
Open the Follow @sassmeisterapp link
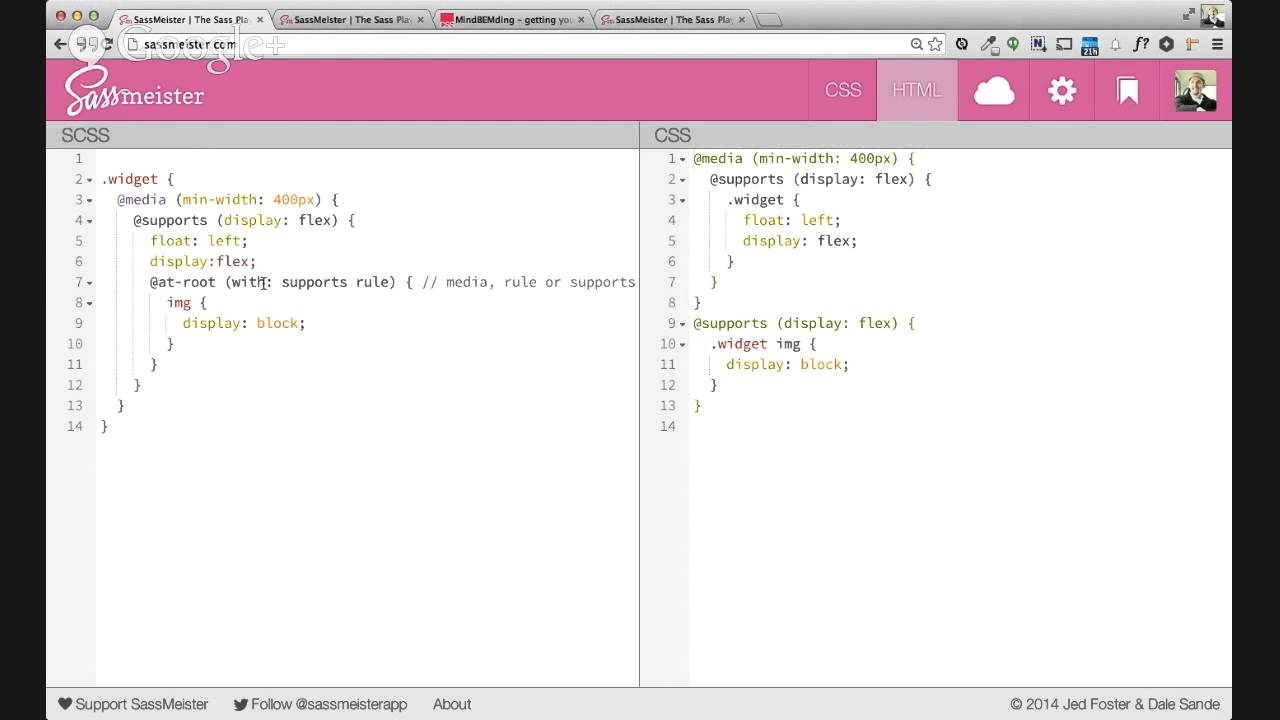(329, 704)
